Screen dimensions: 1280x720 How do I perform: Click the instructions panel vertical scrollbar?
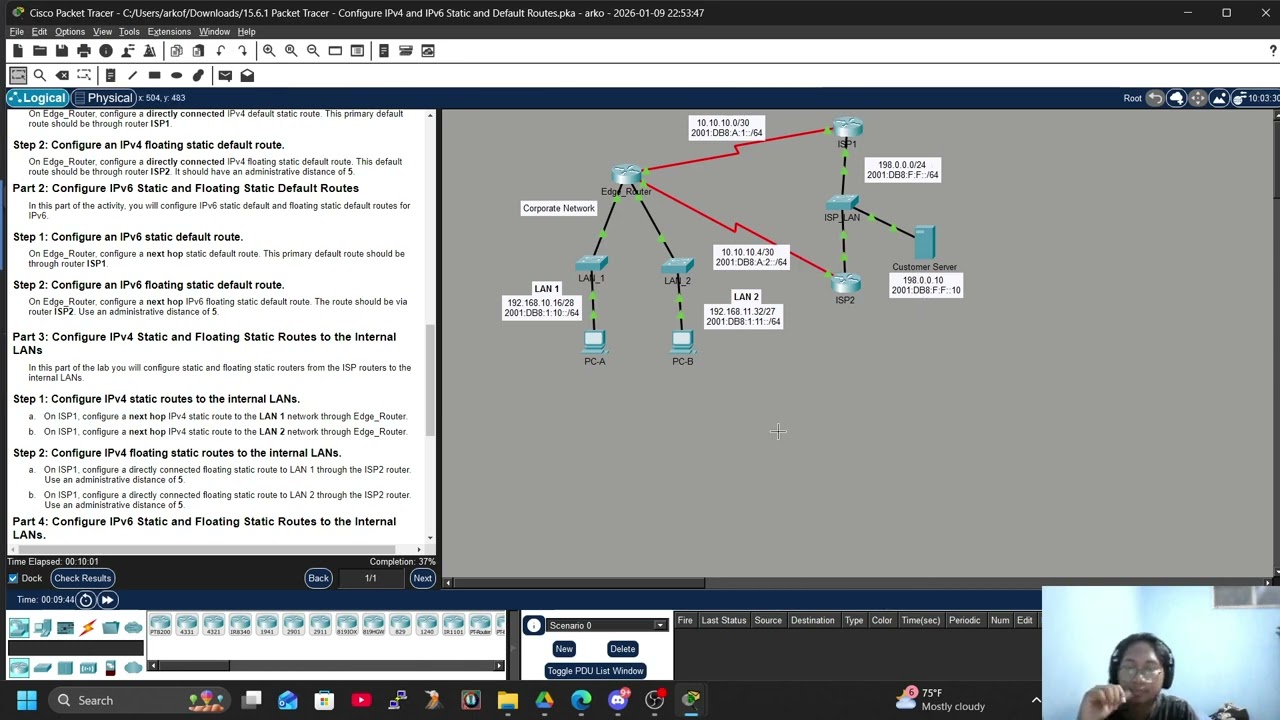click(431, 380)
